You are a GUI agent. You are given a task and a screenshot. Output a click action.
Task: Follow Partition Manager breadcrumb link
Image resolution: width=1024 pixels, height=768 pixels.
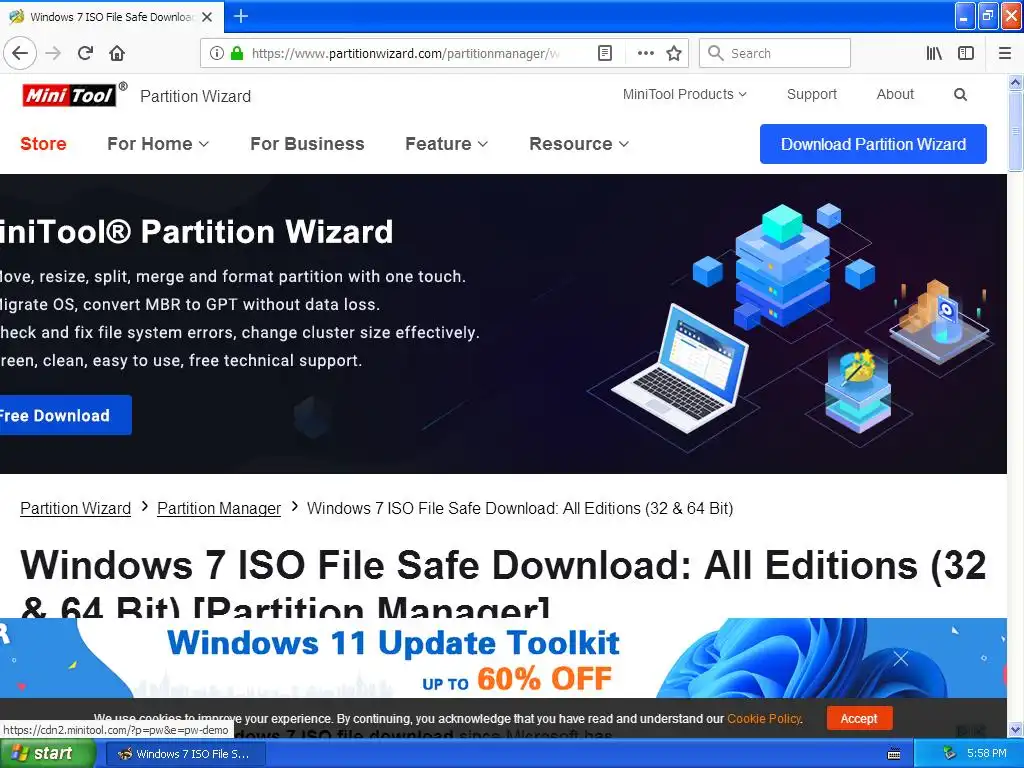click(219, 508)
